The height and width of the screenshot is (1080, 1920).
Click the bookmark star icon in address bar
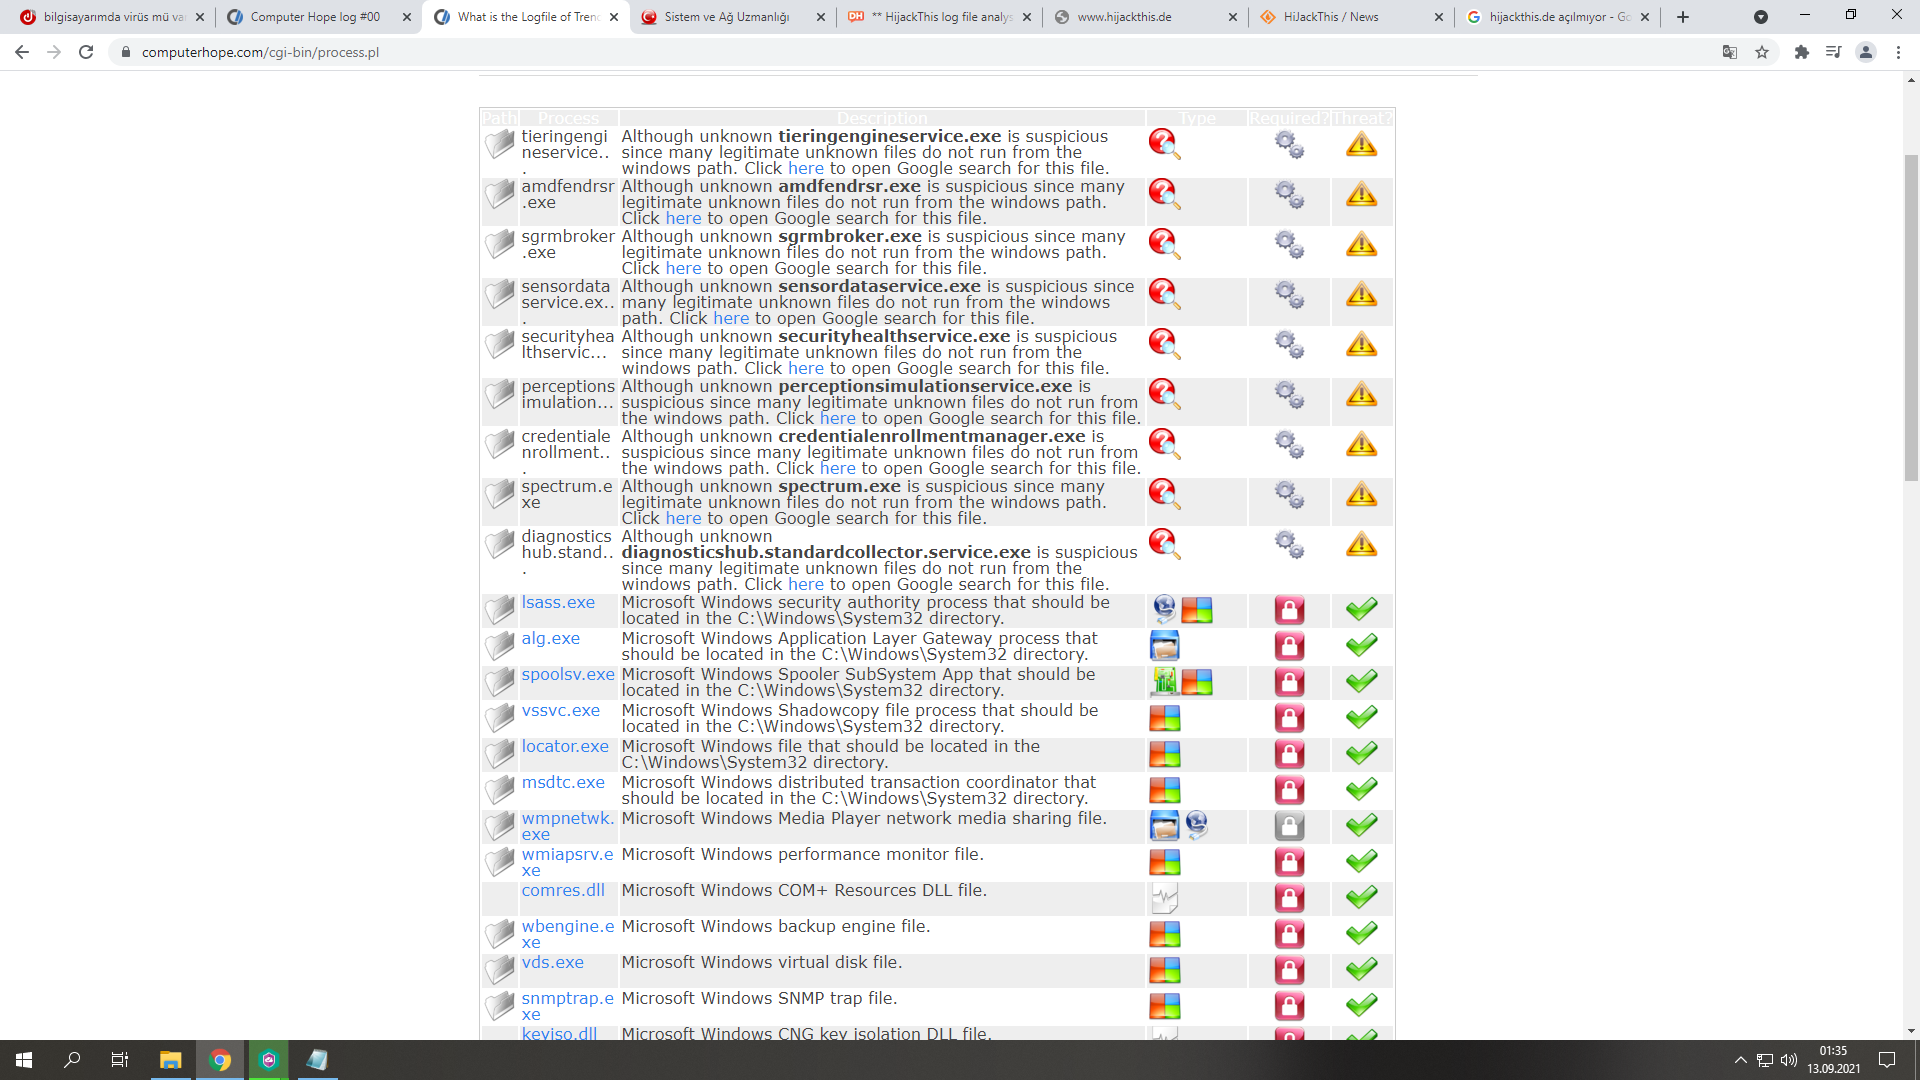[1762, 52]
